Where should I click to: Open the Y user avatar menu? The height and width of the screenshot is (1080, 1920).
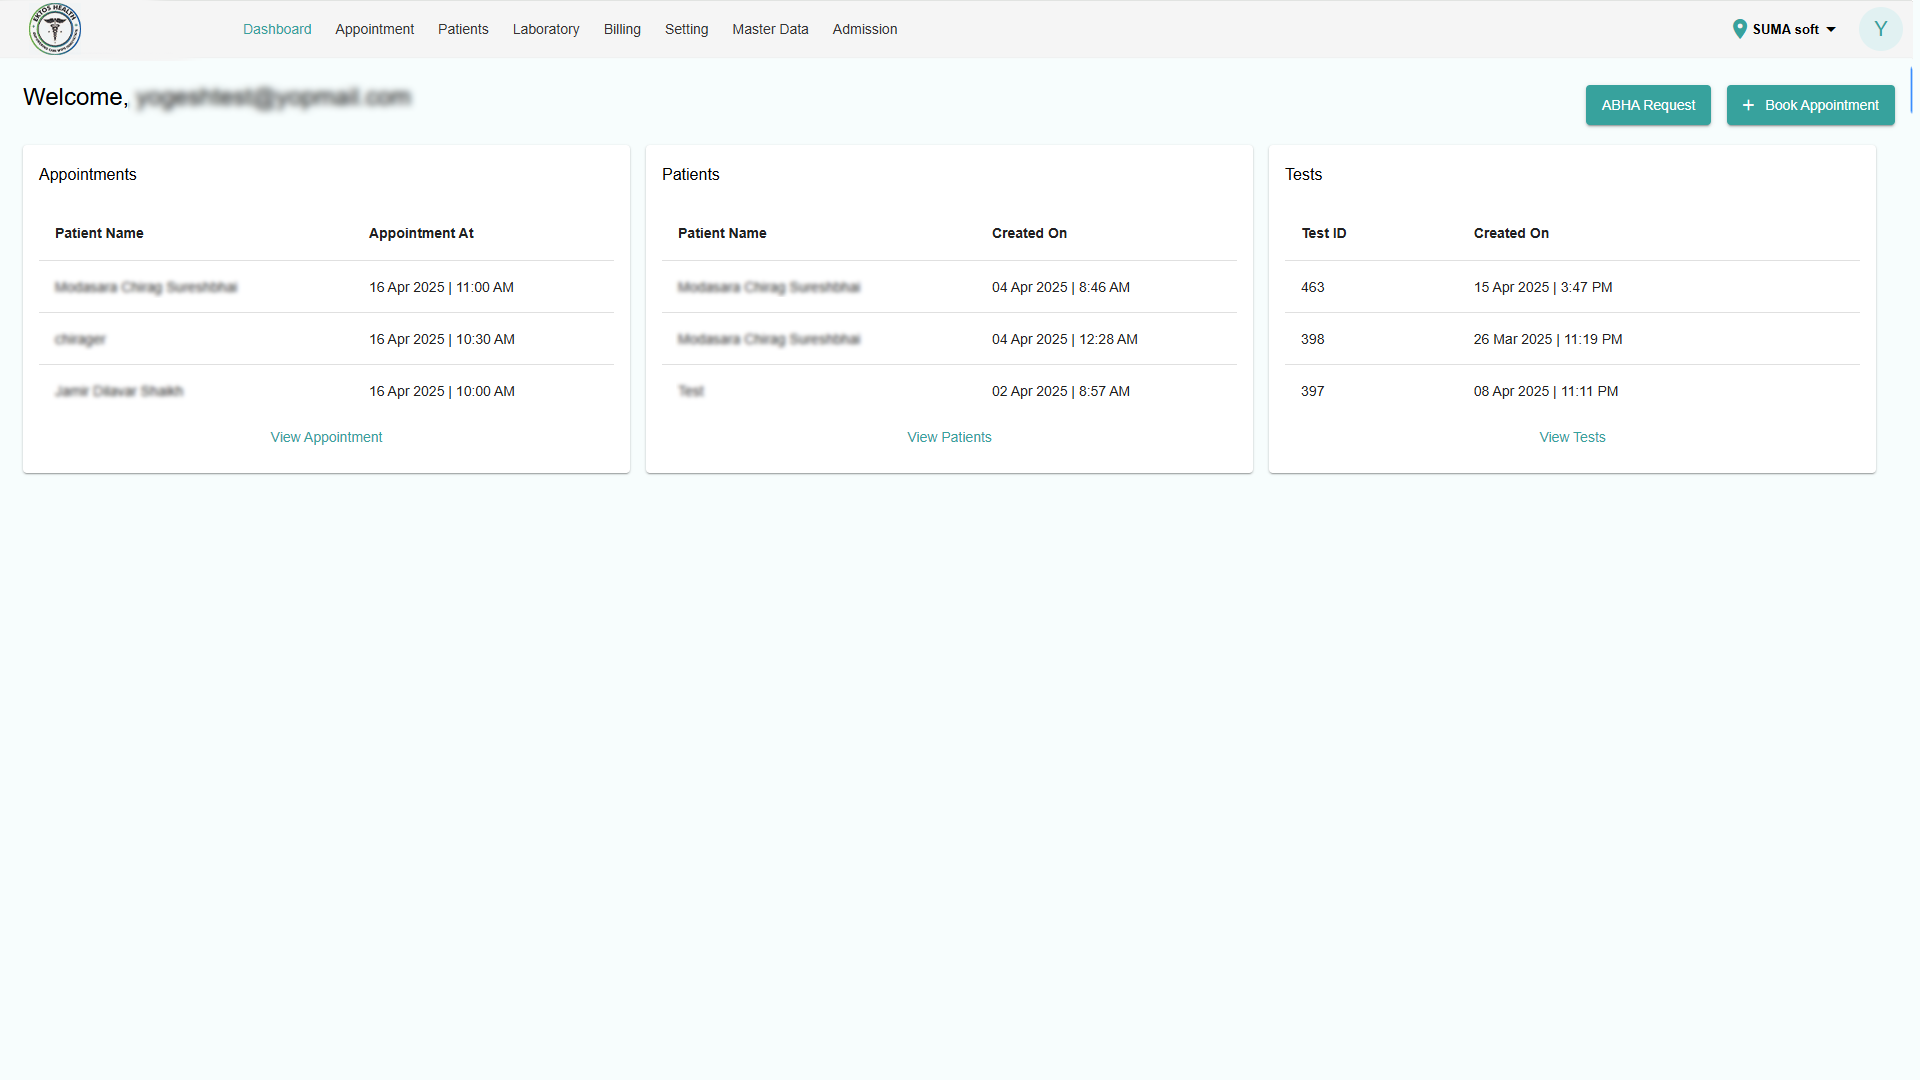[1880, 29]
